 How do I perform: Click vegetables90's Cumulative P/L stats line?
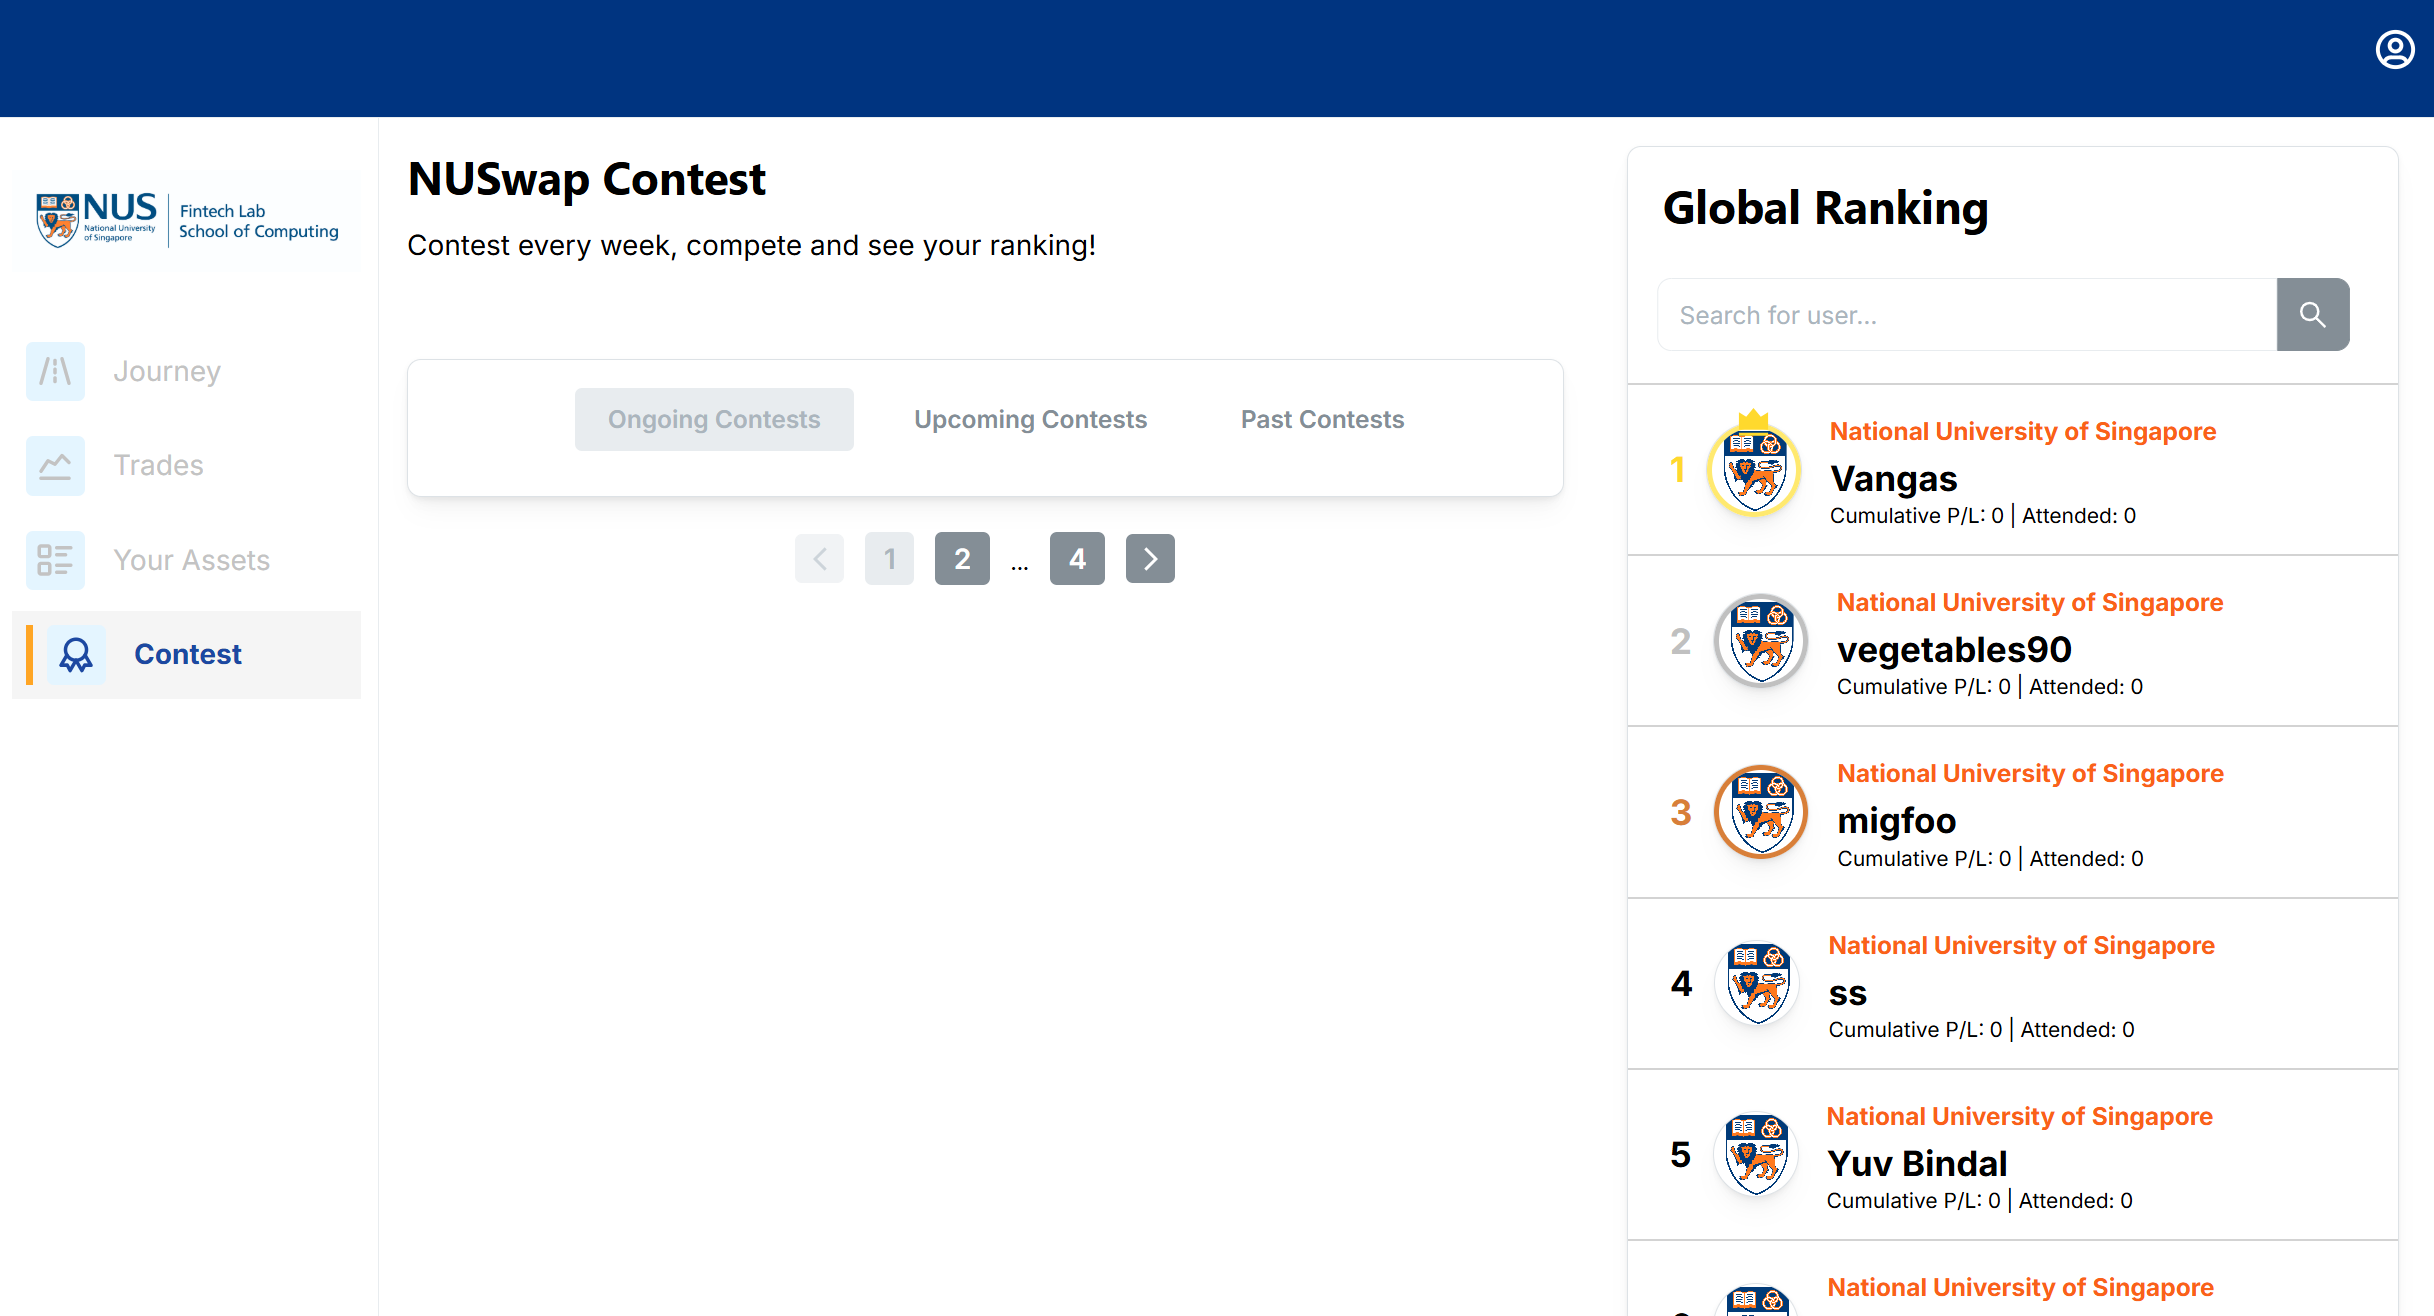[1990, 687]
